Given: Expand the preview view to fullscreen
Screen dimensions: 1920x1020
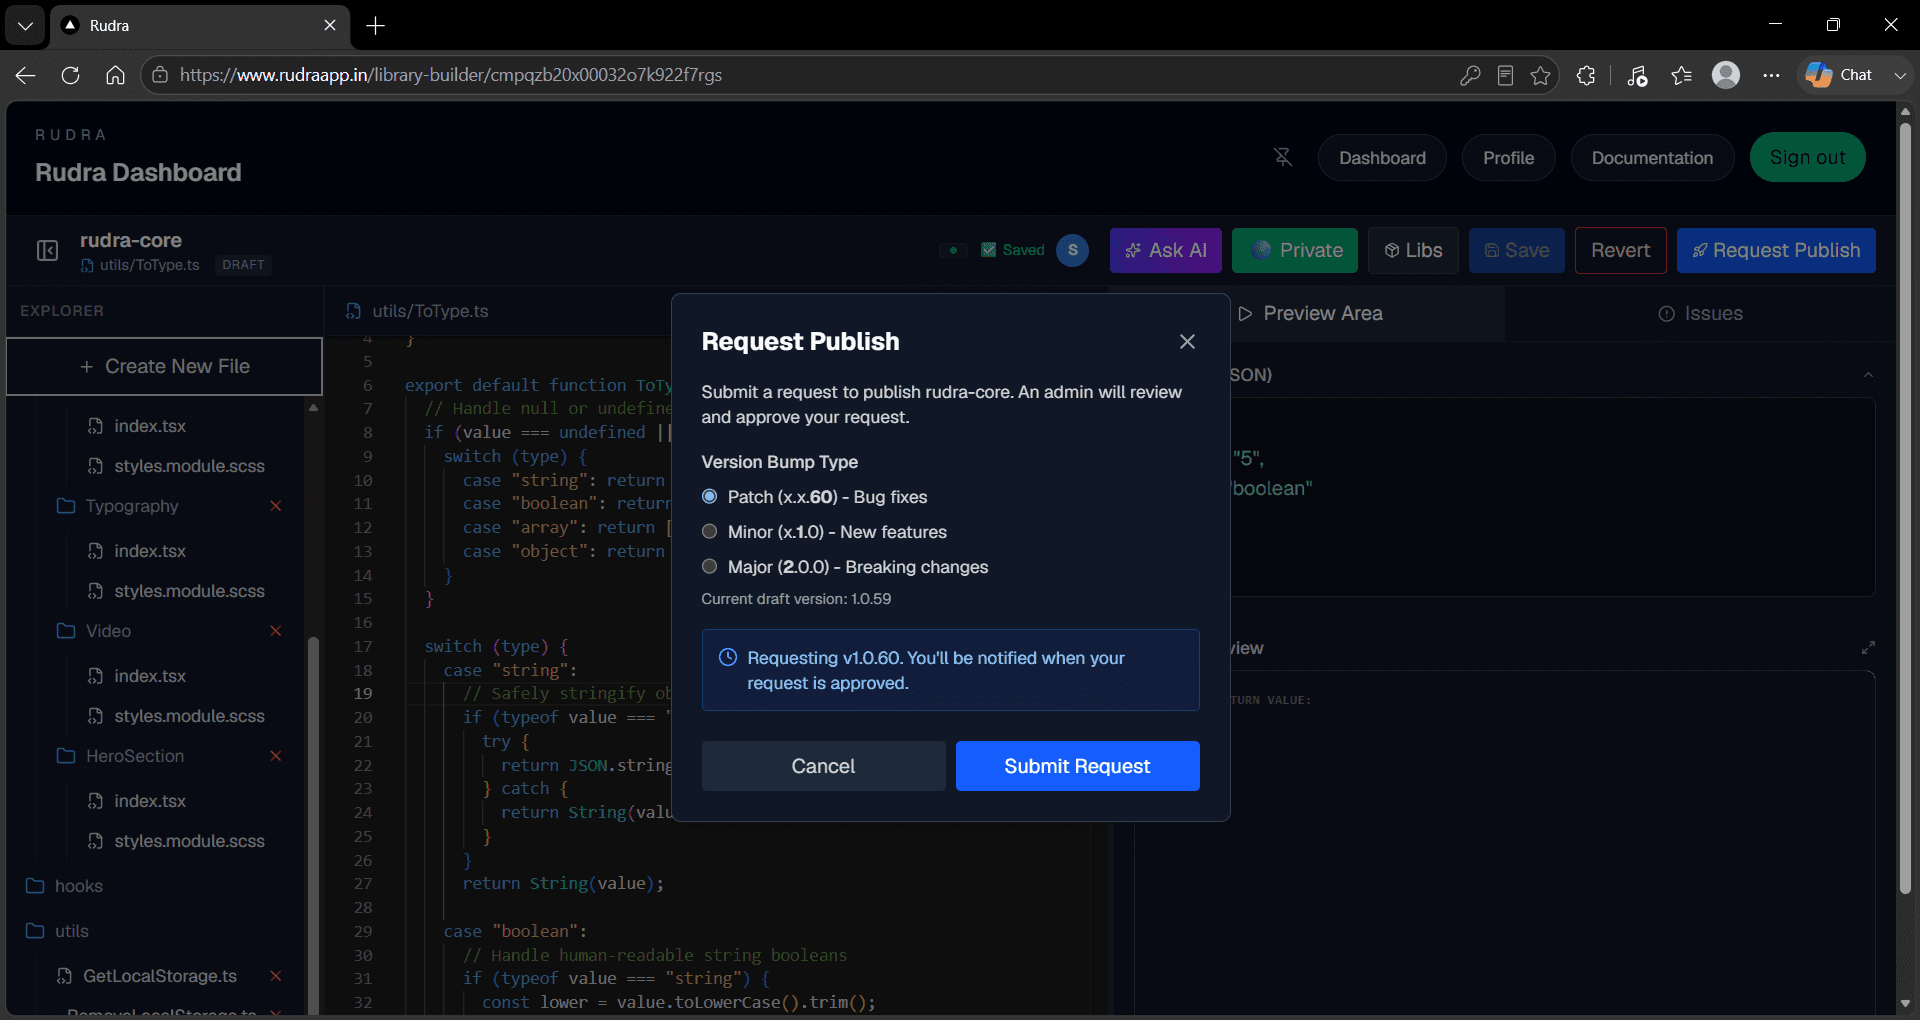Looking at the screenshot, I should tap(1868, 648).
